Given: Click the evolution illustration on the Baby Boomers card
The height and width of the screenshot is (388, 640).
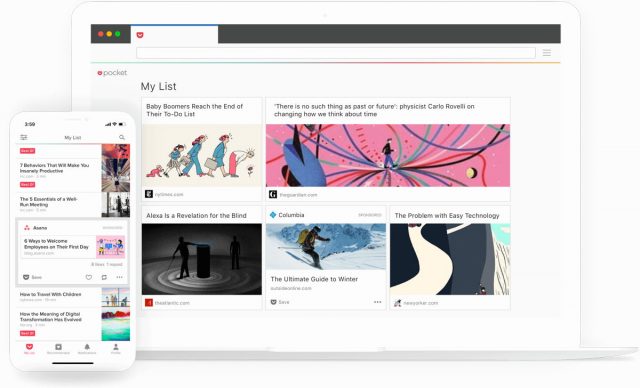Looking at the screenshot, I should click(202, 155).
